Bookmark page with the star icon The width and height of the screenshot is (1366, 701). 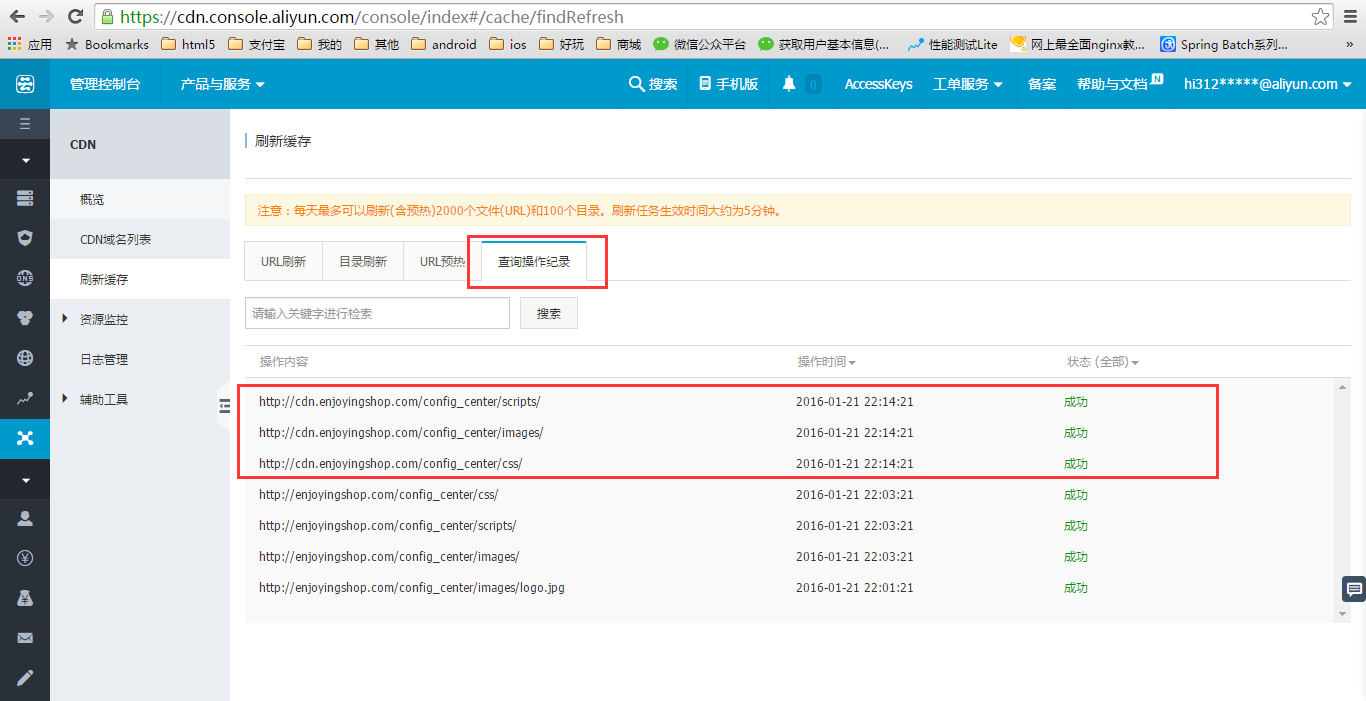click(x=1321, y=17)
